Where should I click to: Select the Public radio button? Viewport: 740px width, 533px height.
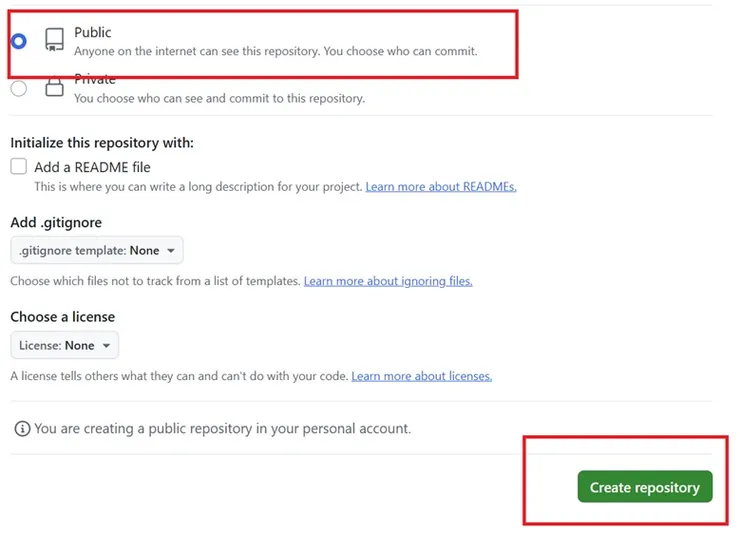[x=18, y=41]
